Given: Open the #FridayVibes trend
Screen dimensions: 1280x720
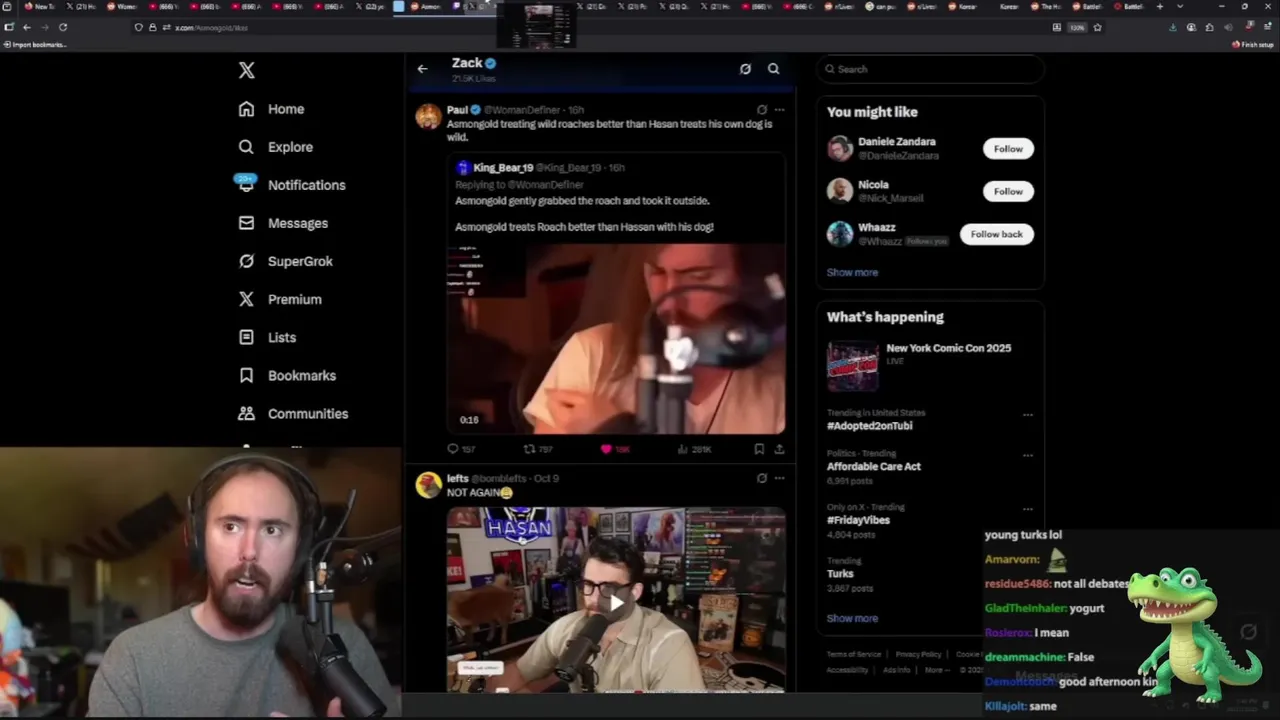Looking at the screenshot, I should point(858,520).
